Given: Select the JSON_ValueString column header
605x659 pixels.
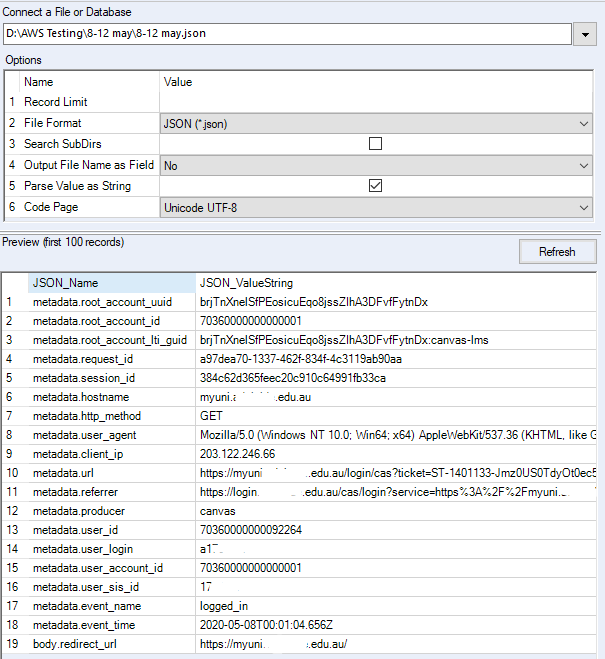Looking at the screenshot, I should 246,283.
